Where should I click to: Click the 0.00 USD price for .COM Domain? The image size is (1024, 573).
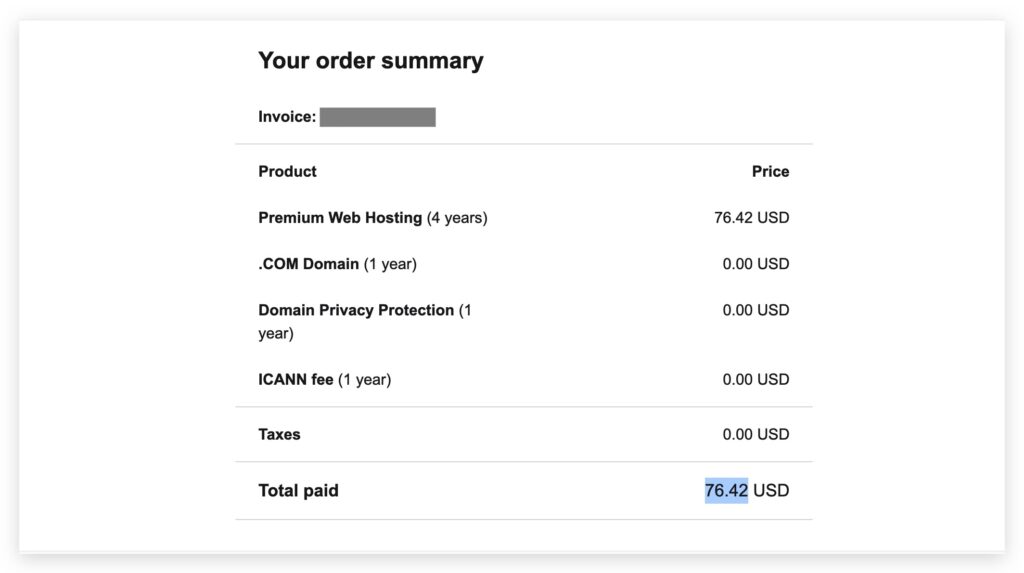755,264
